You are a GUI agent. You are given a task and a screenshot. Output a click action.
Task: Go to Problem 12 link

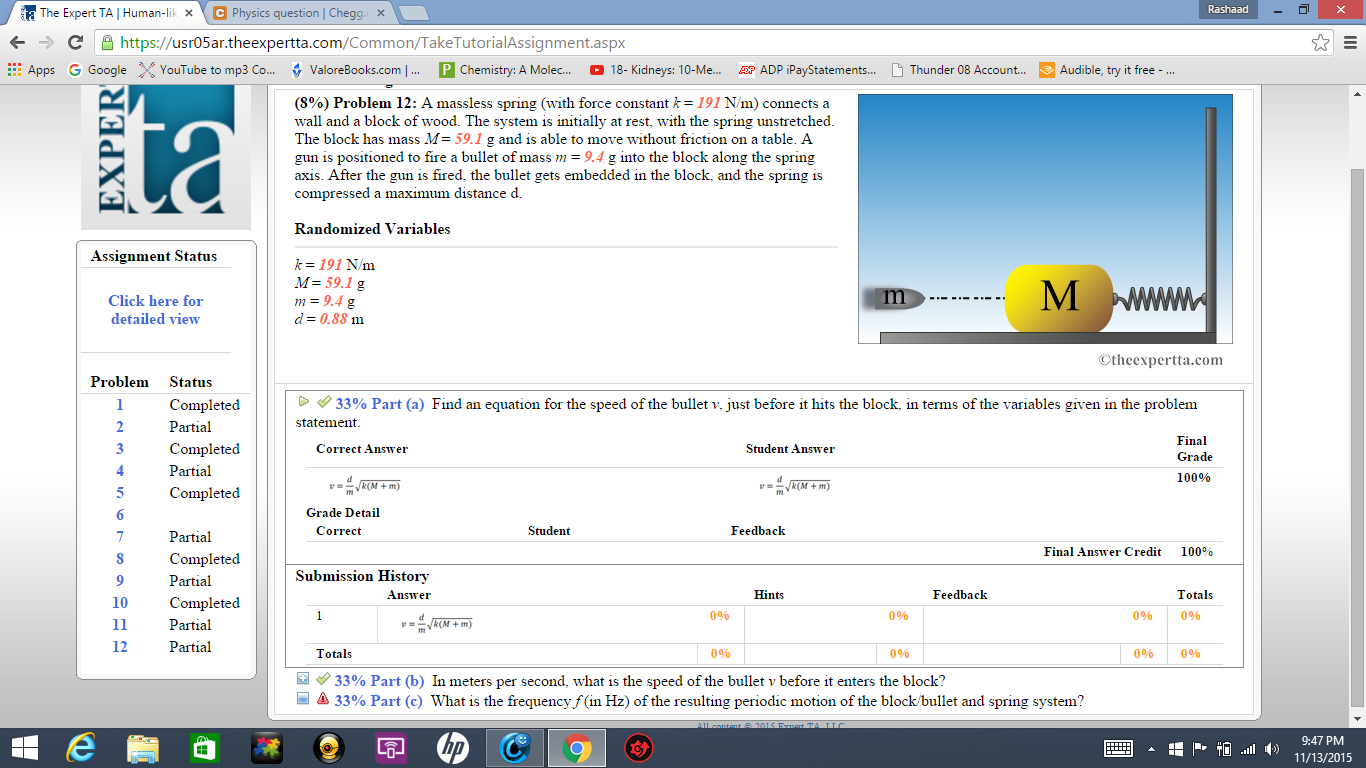[x=120, y=647]
